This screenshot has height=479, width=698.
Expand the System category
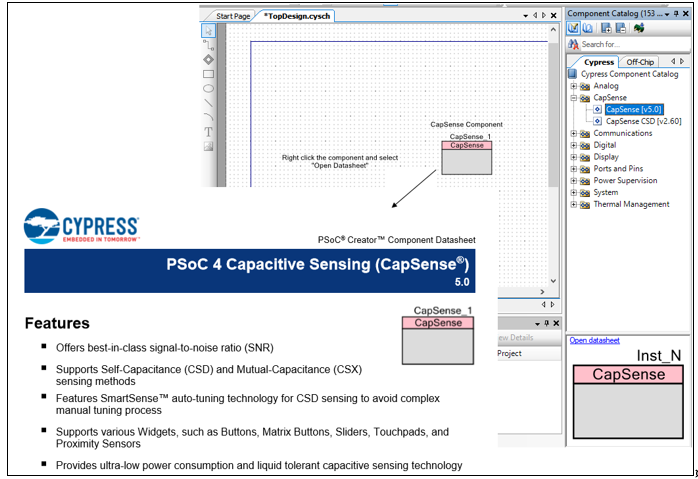pos(574,192)
